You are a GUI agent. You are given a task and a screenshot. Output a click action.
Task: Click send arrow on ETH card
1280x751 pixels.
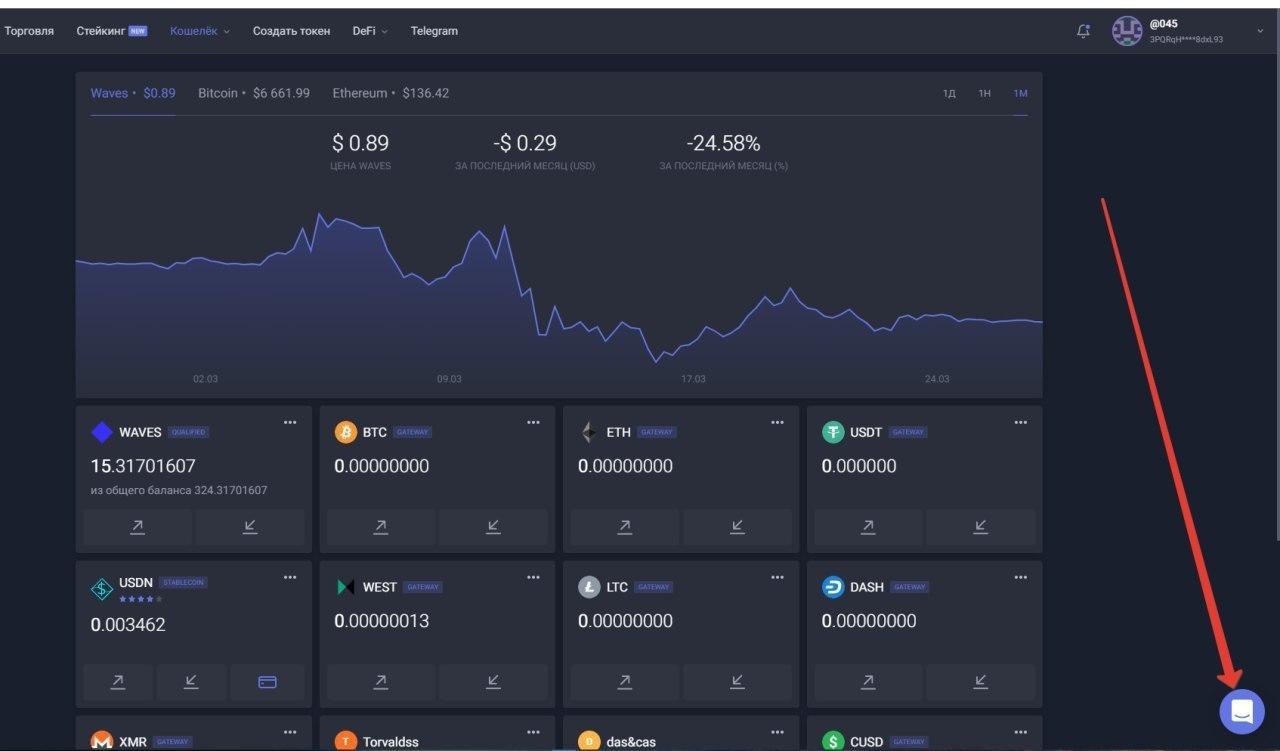625,527
